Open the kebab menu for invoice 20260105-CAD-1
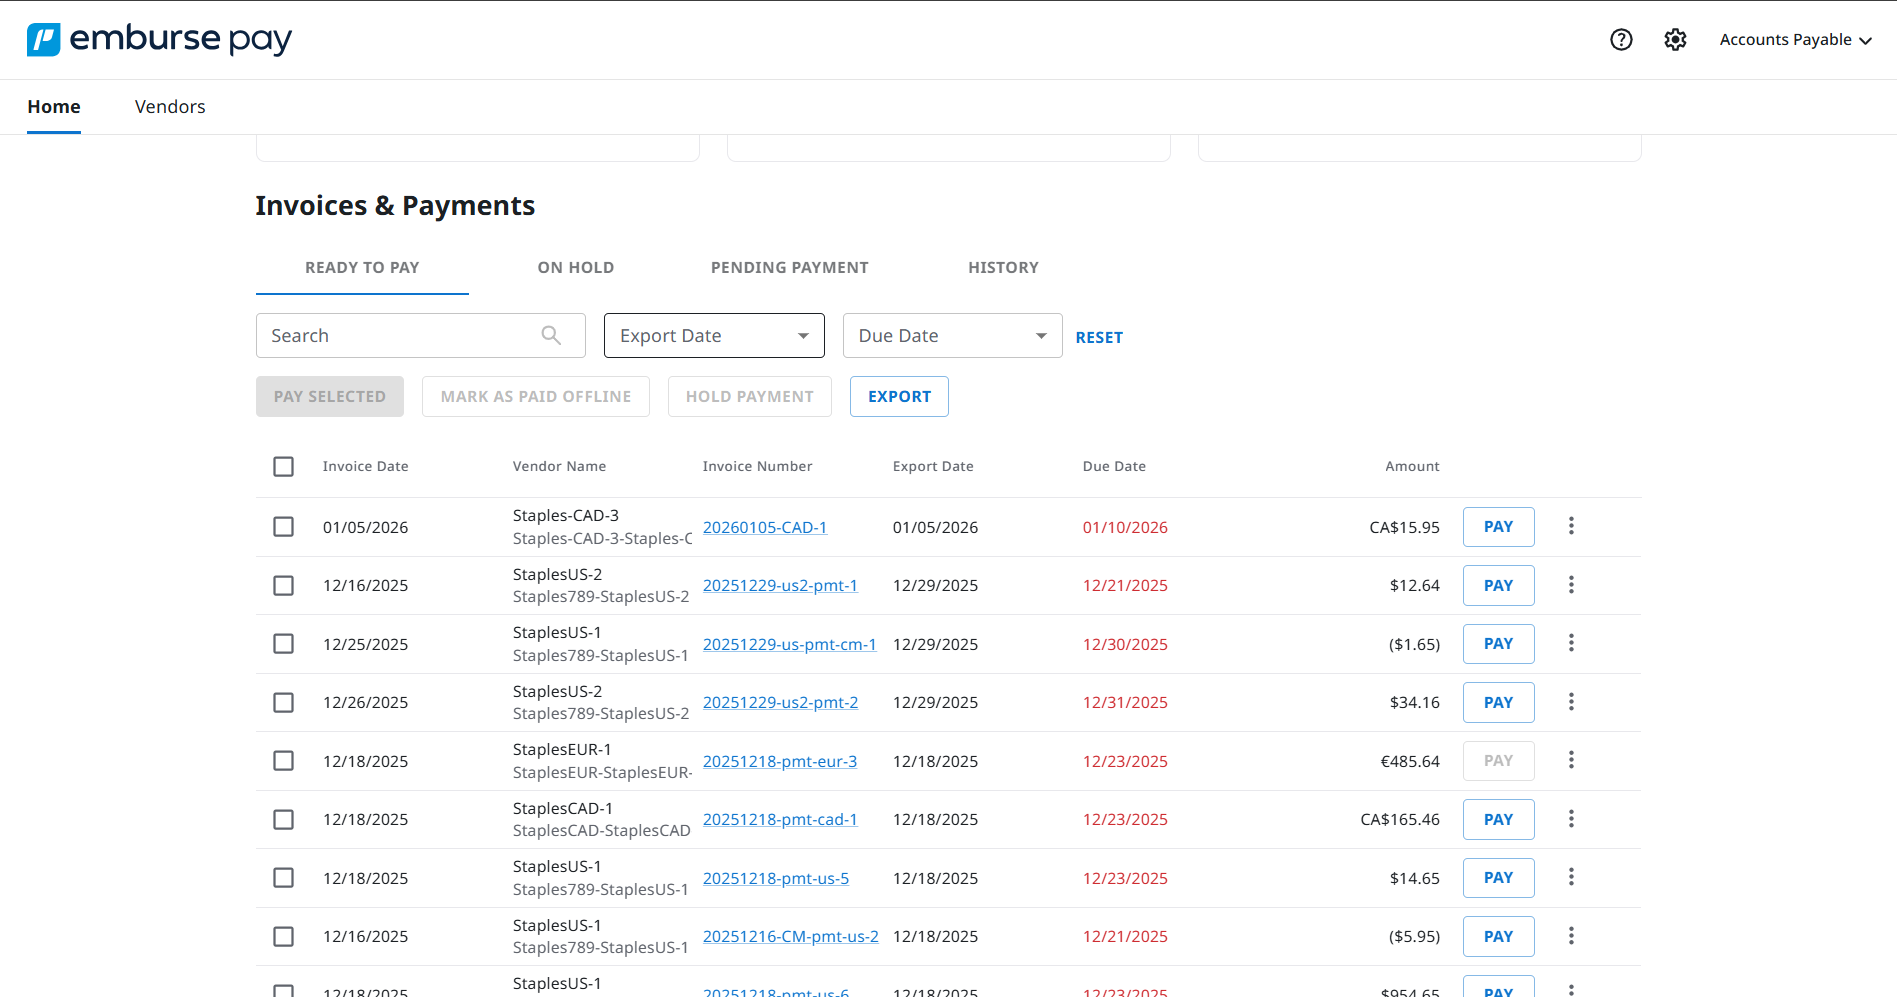This screenshot has width=1897, height=997. coord(1571,525)
